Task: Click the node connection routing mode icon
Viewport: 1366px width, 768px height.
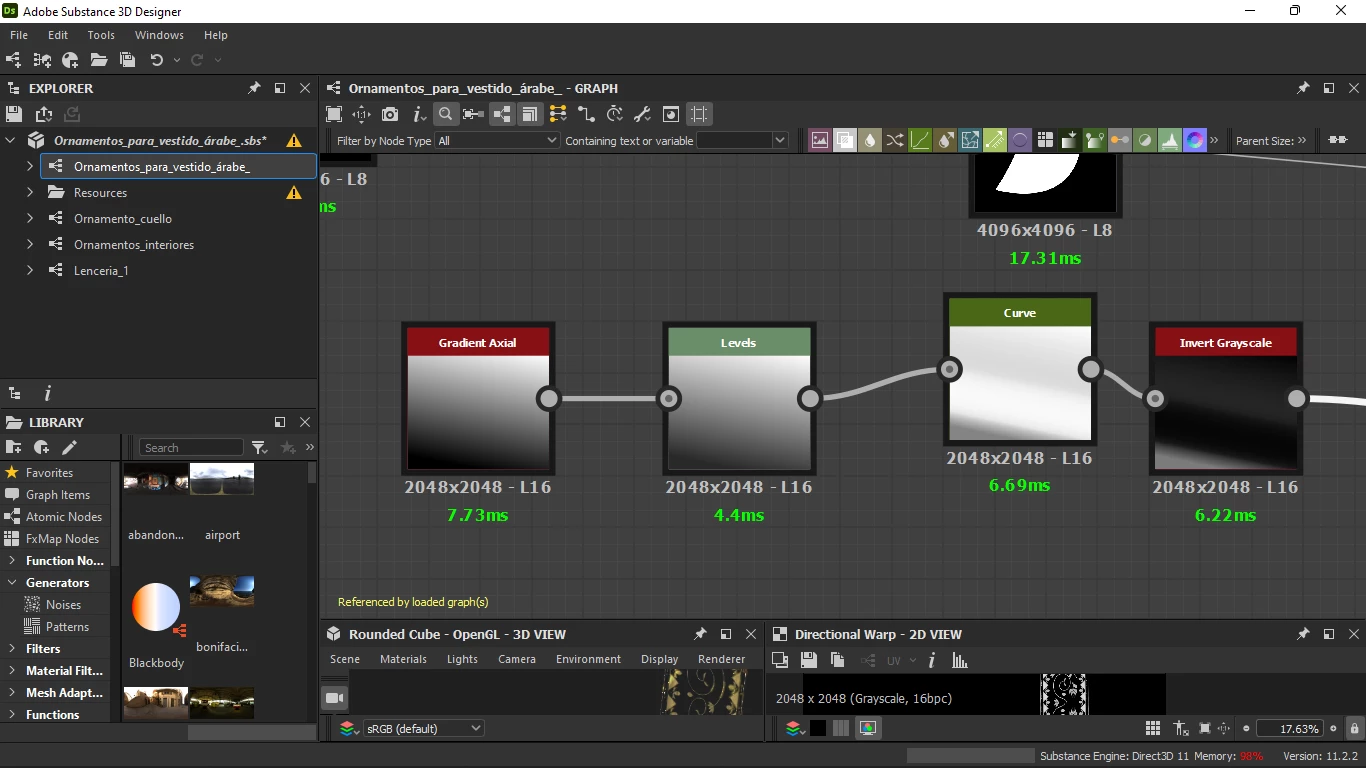Action: click(586, 114)
